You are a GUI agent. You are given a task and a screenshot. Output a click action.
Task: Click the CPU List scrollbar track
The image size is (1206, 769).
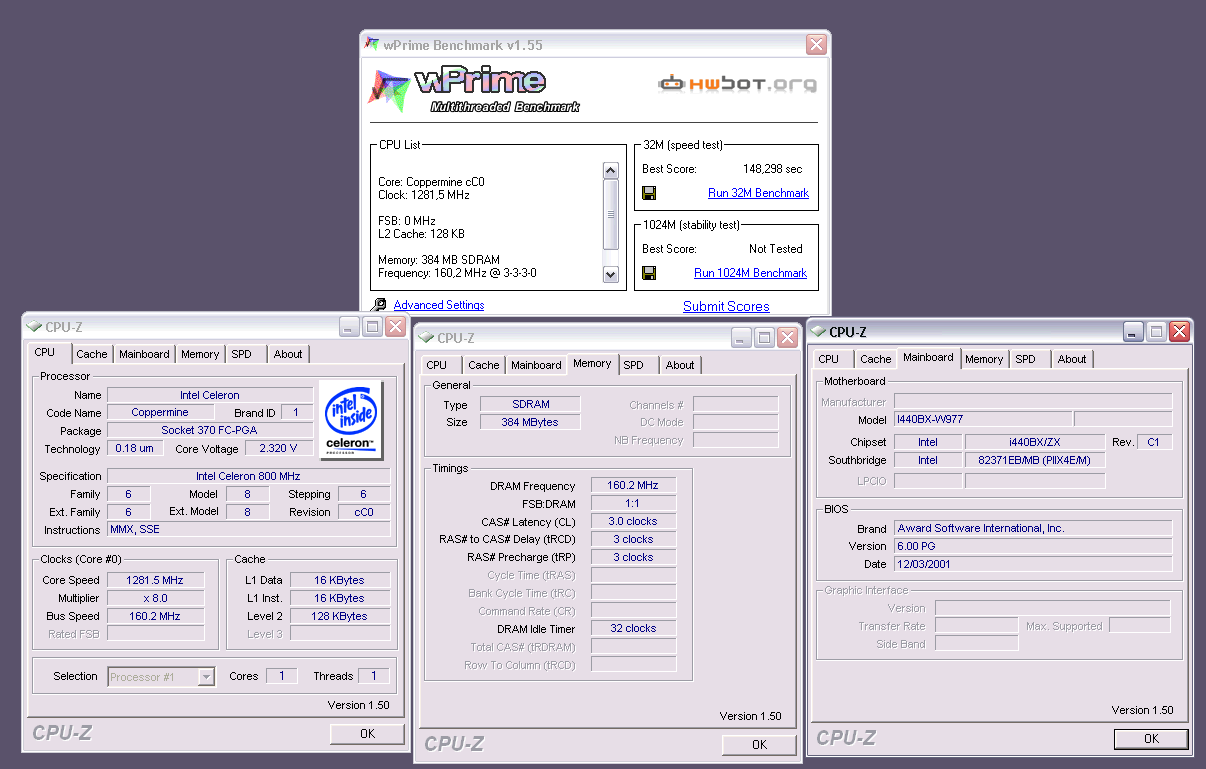611,222
